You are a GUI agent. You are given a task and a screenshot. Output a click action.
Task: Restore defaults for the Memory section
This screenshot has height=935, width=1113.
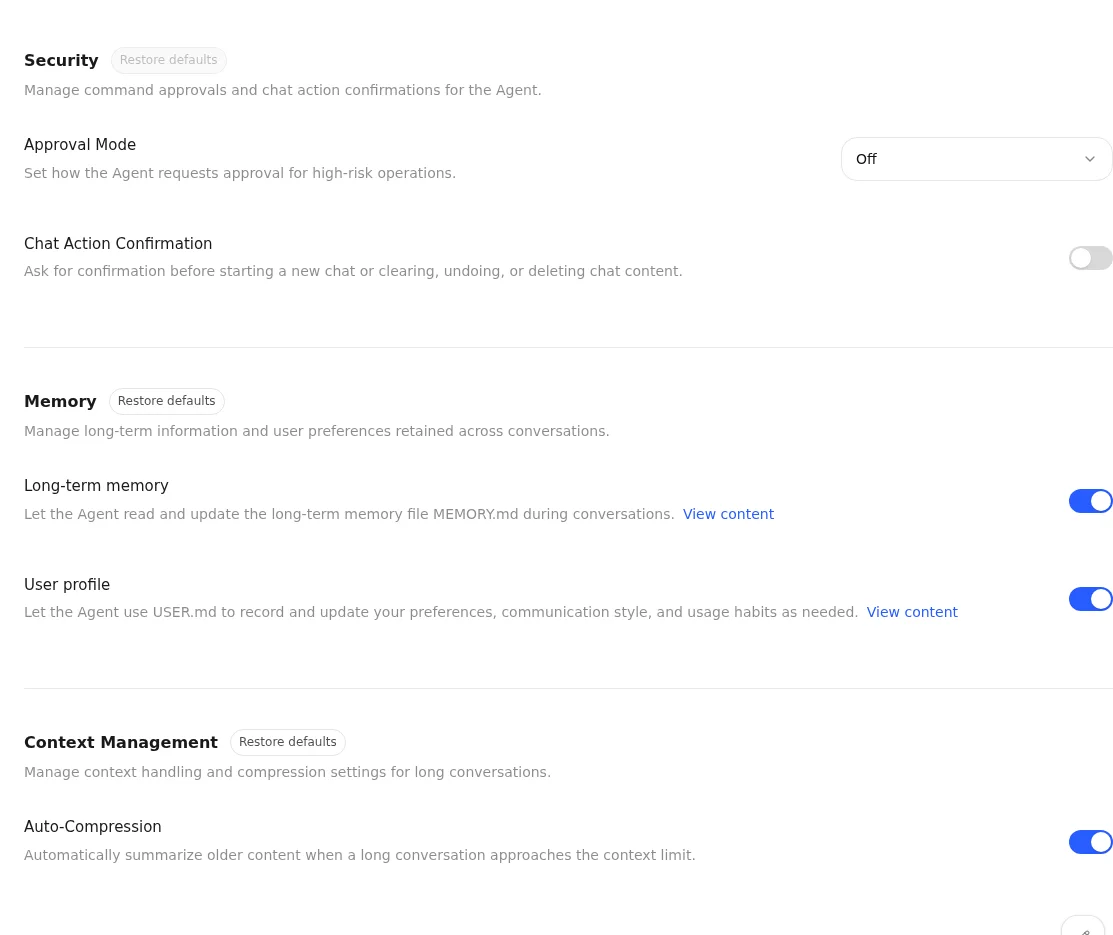coord(167,401)
